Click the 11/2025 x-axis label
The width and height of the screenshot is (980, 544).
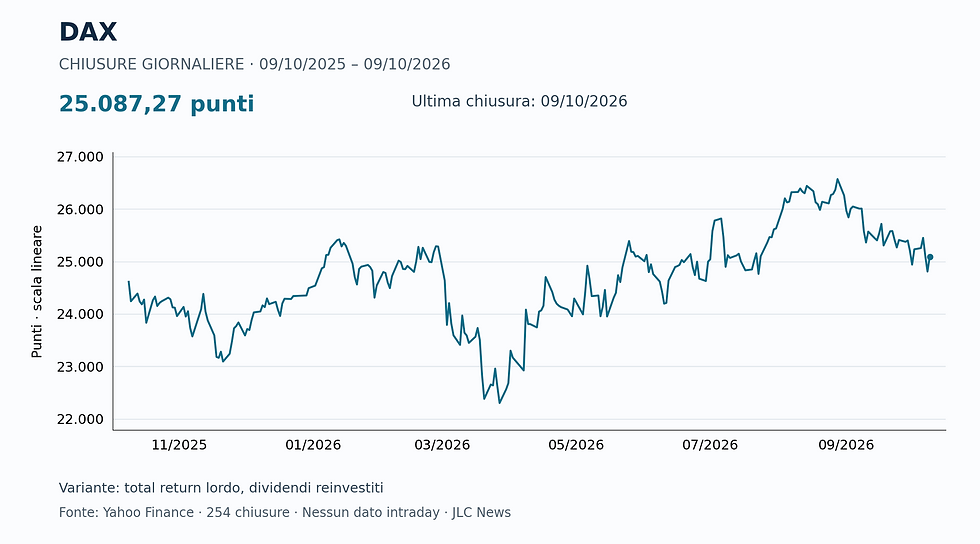179,445
